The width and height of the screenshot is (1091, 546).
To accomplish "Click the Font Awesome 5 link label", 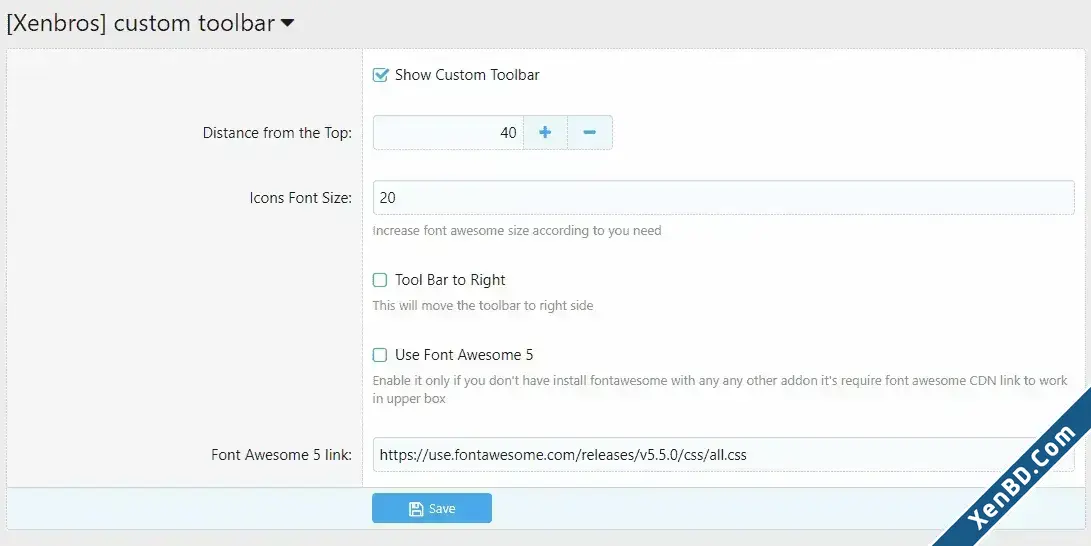I will point(282,455).
